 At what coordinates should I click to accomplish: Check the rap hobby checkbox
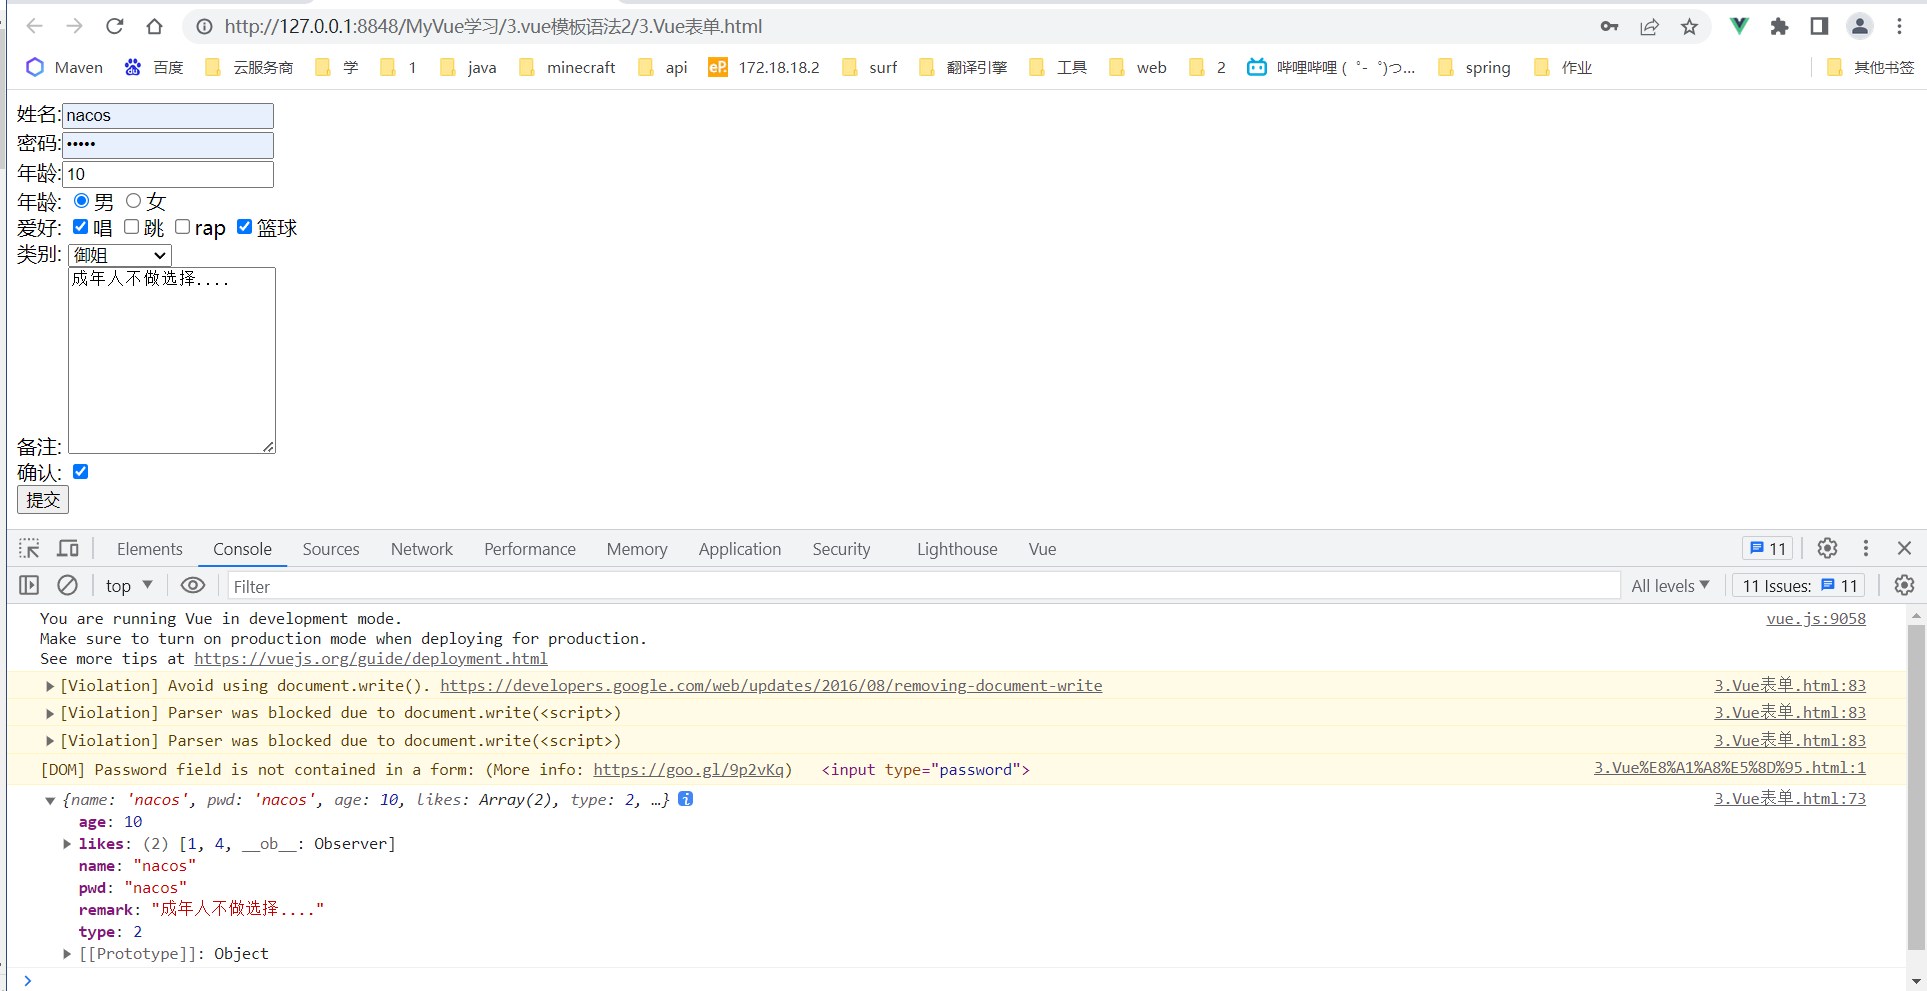point(182,227)
